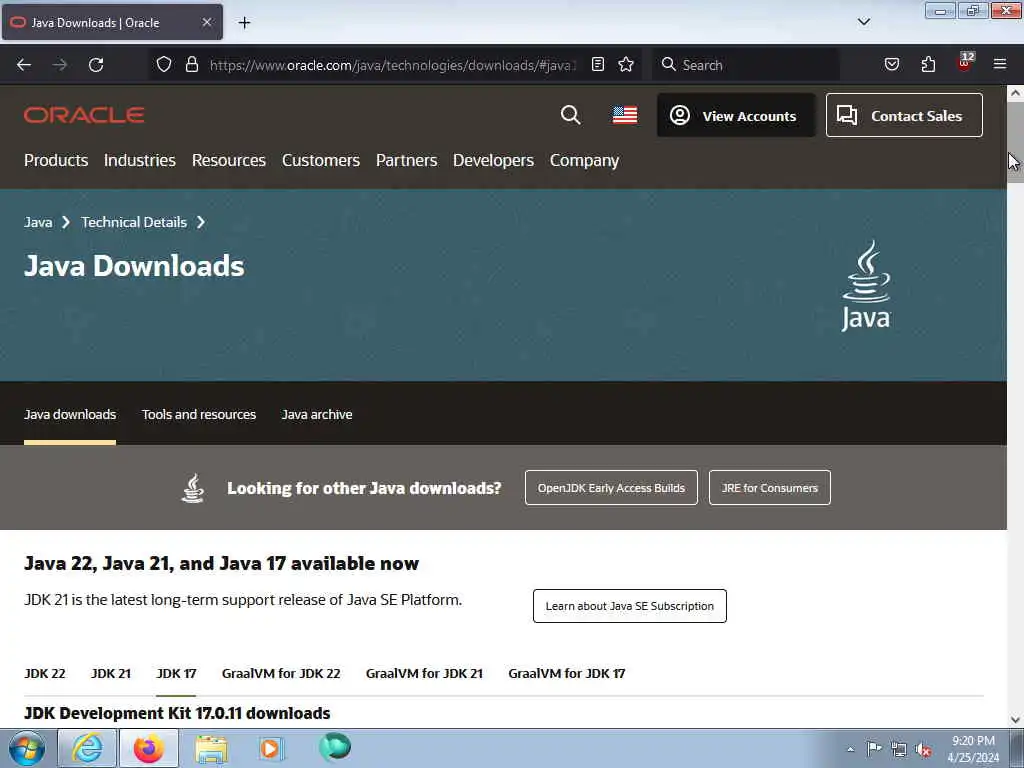
Task: Click Technical Details breadcrumb
Action: (134, 222)
